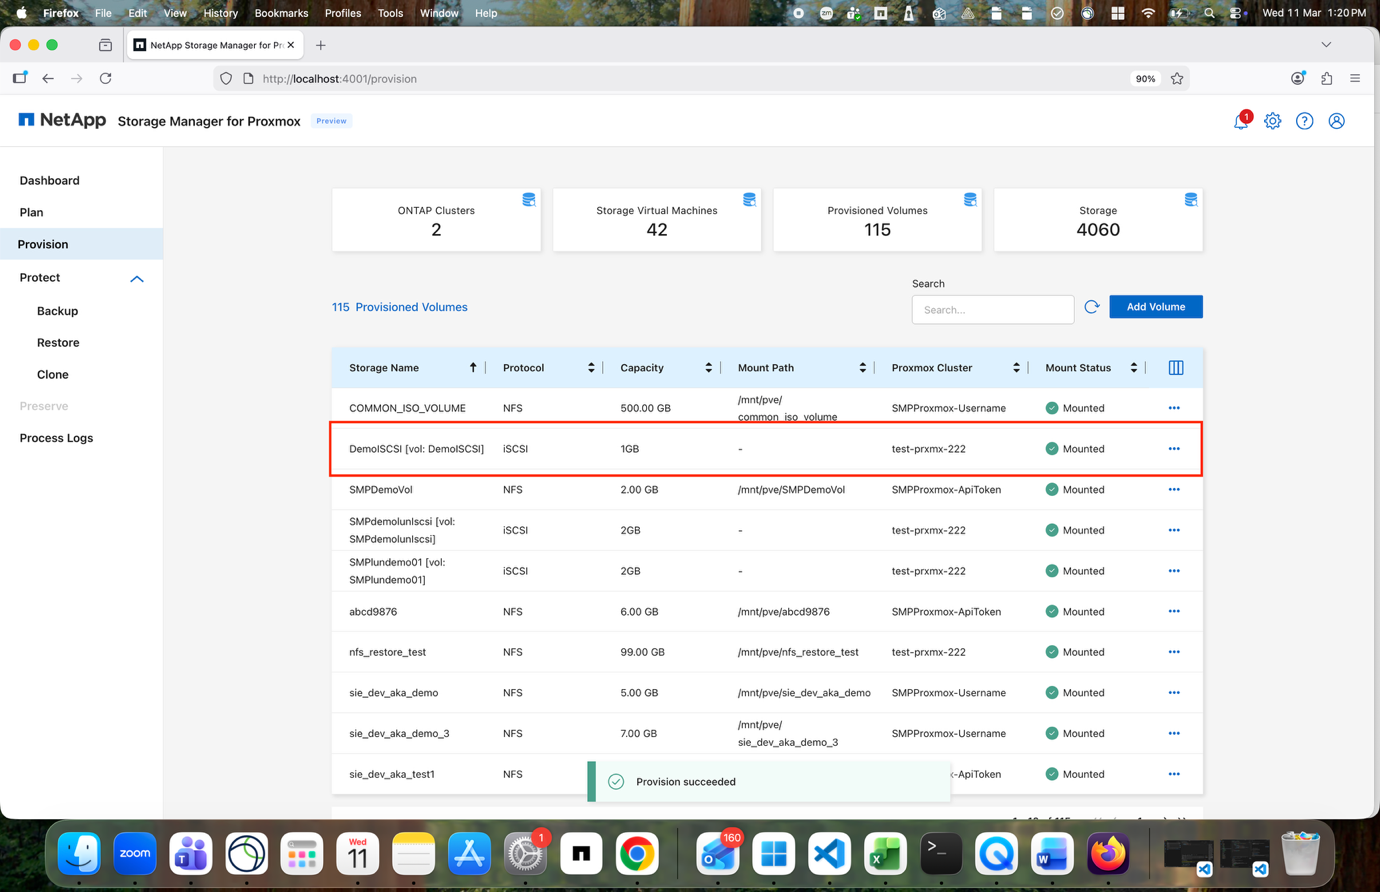Open application settings gear icon

coord(1272,120)
